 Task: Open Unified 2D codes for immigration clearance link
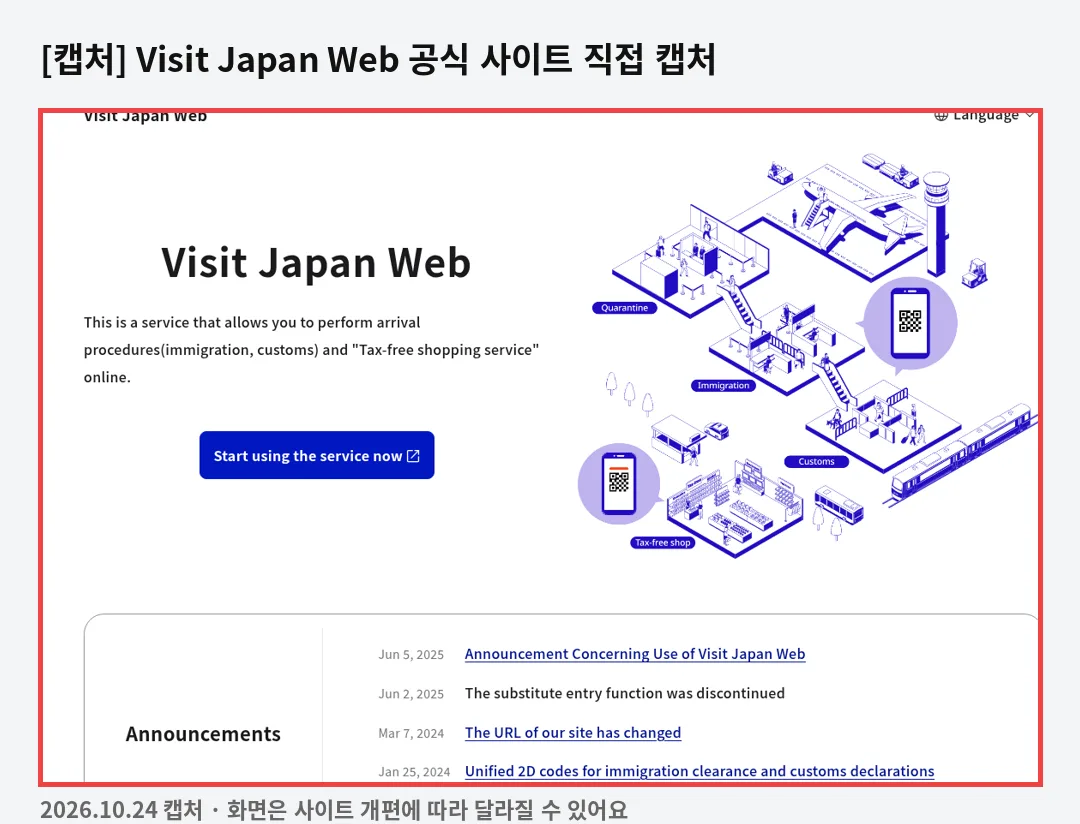click(699, 771)
